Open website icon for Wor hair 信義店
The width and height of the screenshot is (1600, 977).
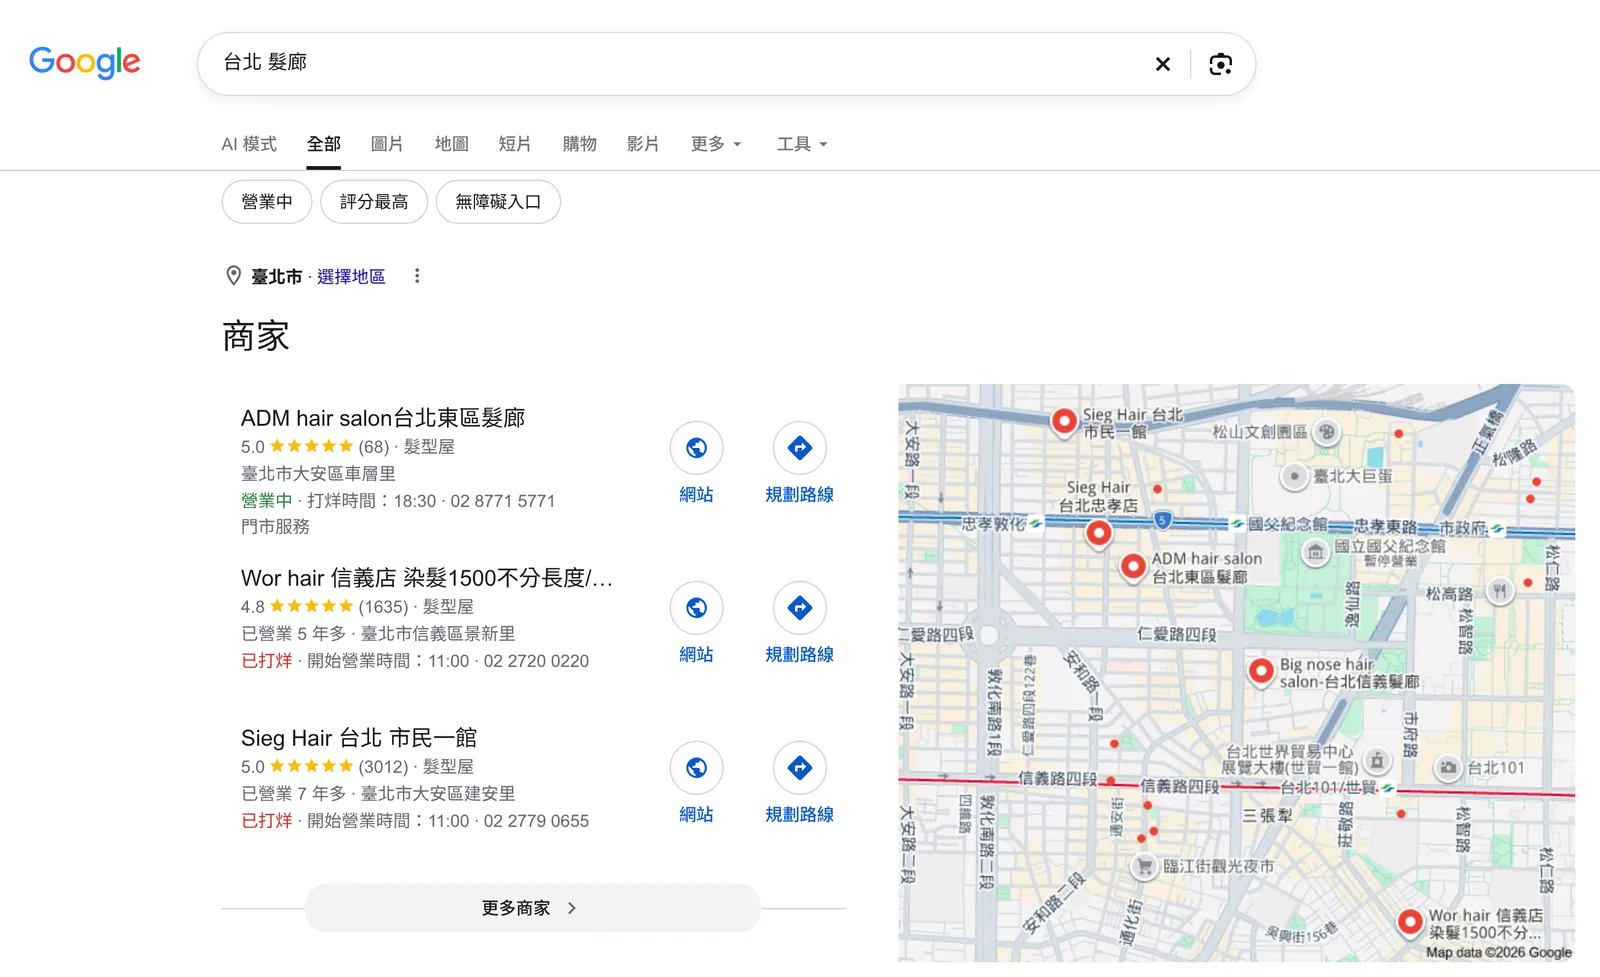pyautogui.click(x=696, y=608)
